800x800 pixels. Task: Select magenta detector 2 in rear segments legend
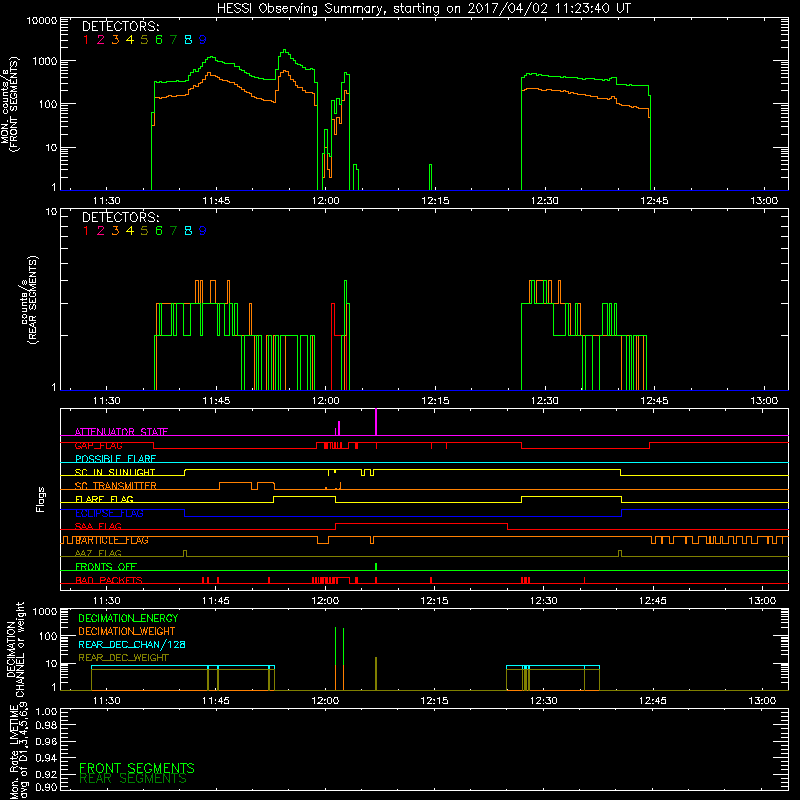(x=101, y=231)
